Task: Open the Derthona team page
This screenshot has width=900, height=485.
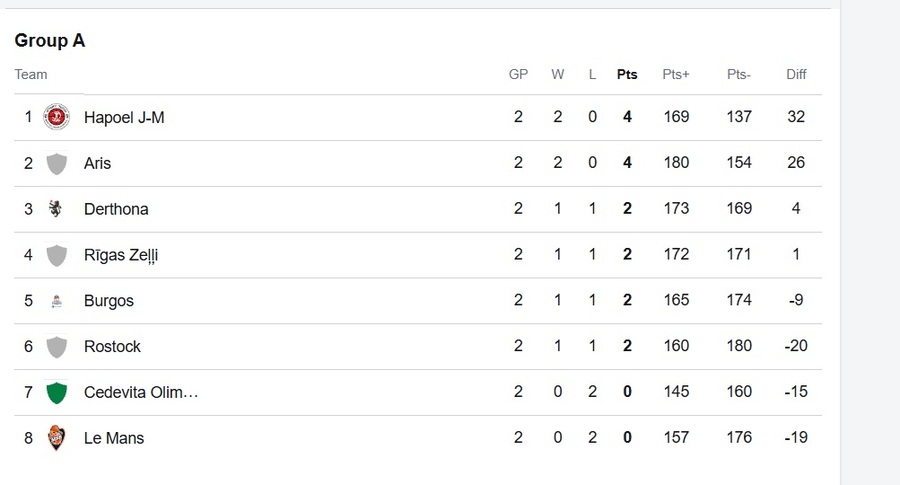Action: coord(116,209)
